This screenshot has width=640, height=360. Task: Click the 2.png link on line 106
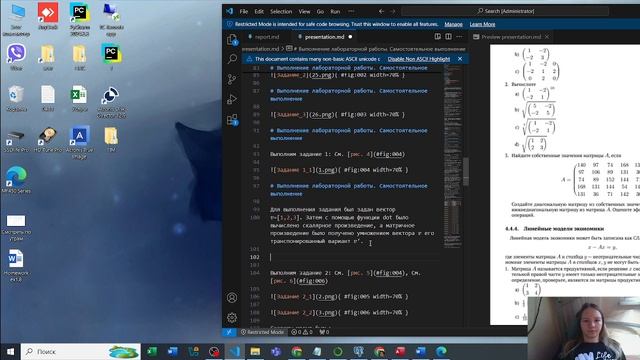327,296
